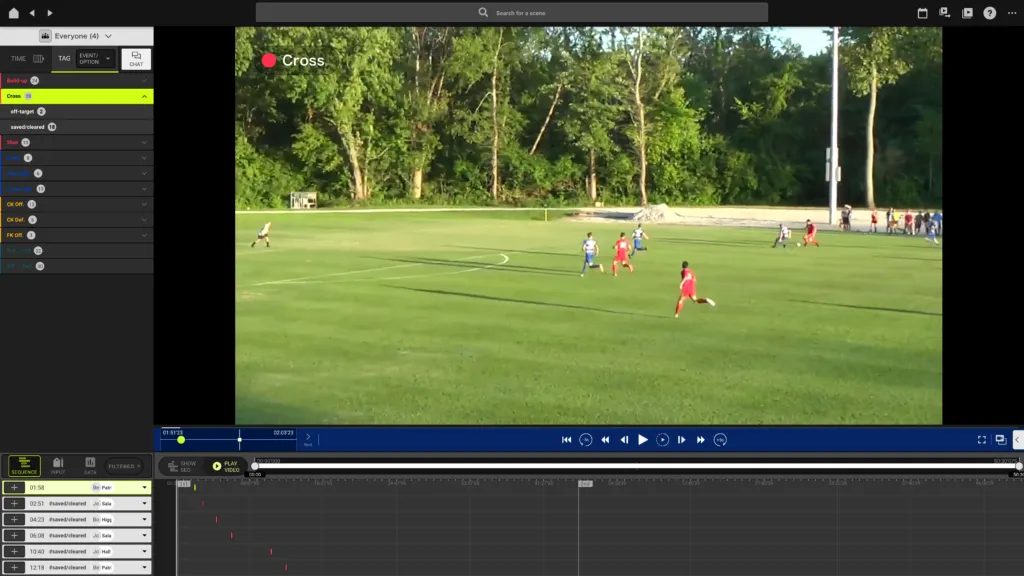The height and width of the screenshot is (576, 1024).
Task: Toggle PLAY VIDEO mode
Action: [226, 466]
